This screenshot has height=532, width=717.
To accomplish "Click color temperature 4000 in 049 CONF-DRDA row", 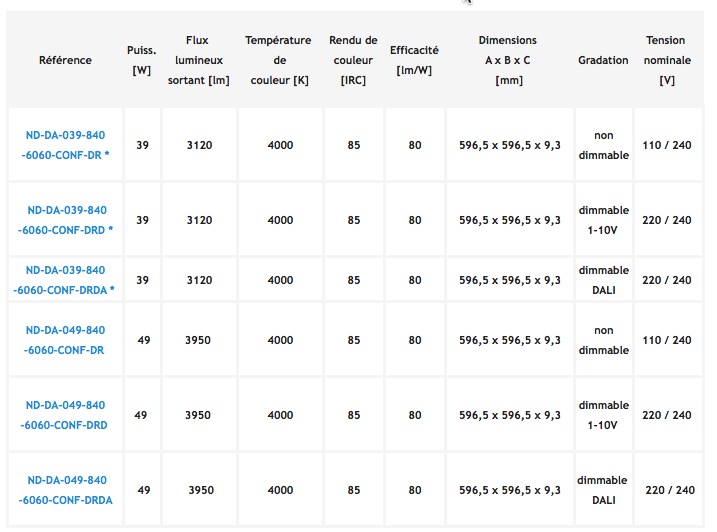I will [280, 490].
